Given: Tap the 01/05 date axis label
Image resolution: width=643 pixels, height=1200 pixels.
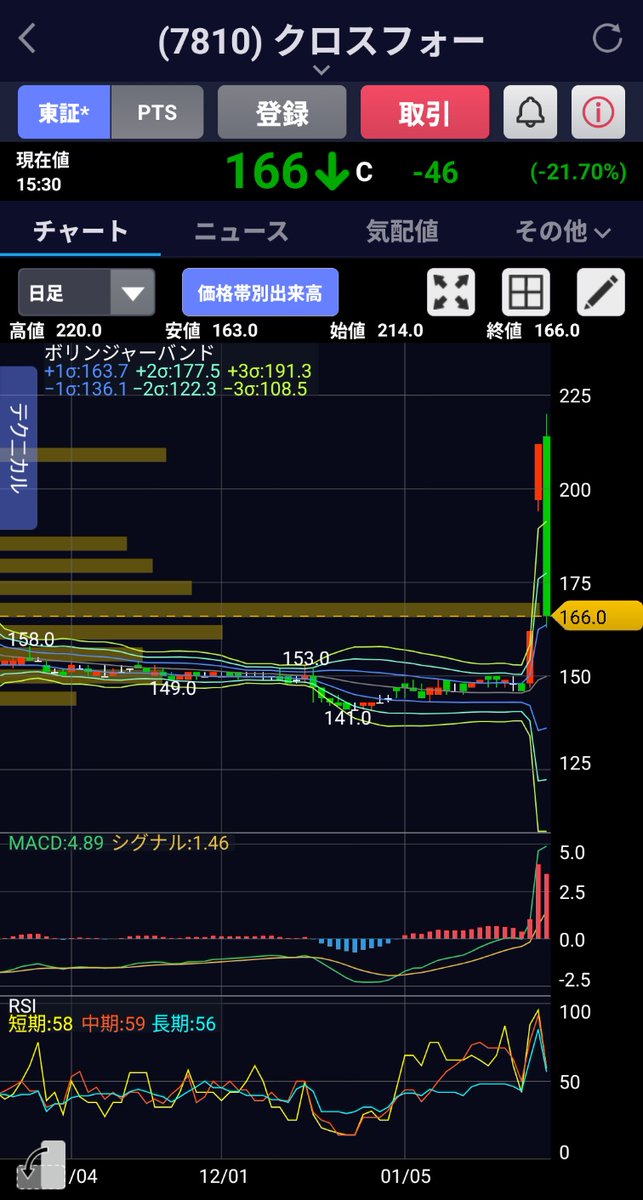Looking at the screenshot, I should tap(404, 1178).
